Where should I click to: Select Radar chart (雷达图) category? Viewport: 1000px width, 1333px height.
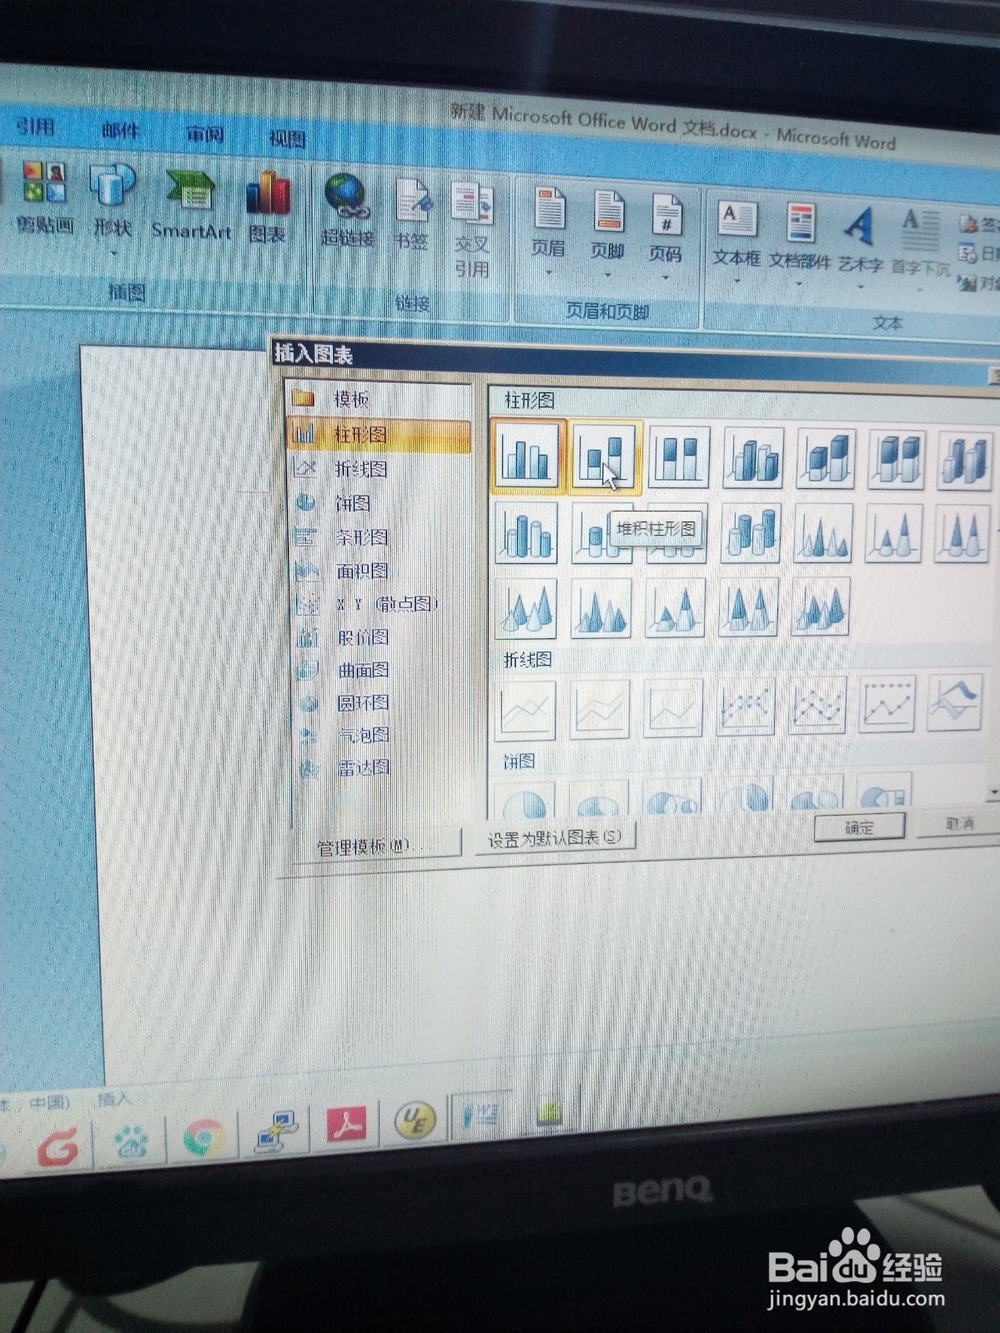pyautogui.click(x=379, y=768)
